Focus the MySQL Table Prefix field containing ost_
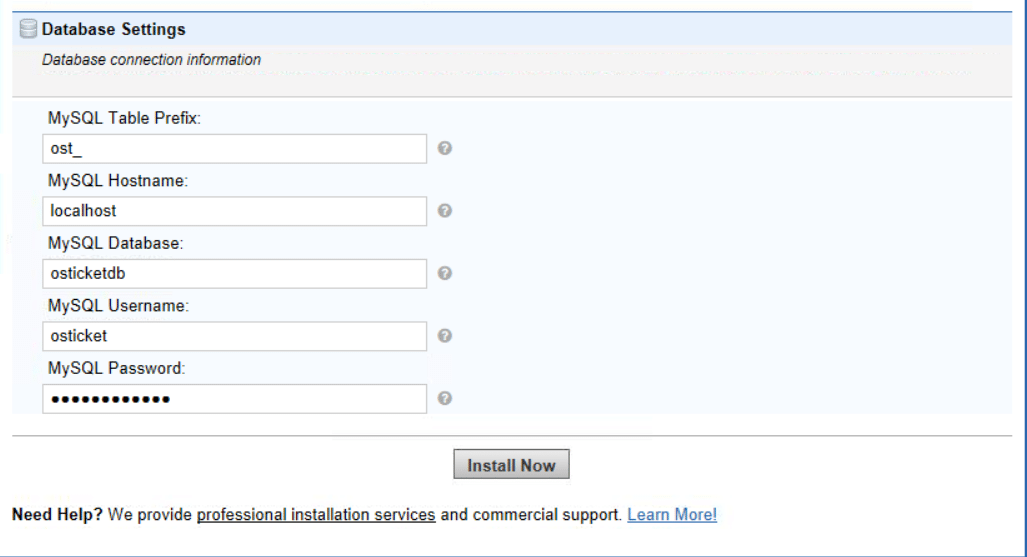The width and height of the screenshot is (1027, 557). click(234, 149)
